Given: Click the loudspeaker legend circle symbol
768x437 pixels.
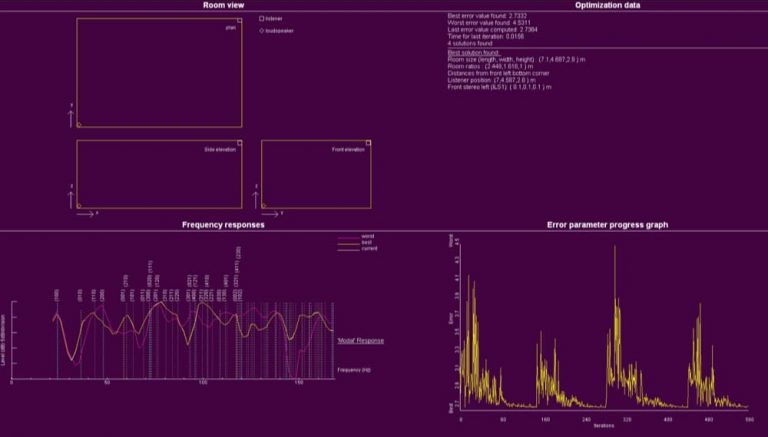Looking at the screenshot, I should tap(262, 31).
